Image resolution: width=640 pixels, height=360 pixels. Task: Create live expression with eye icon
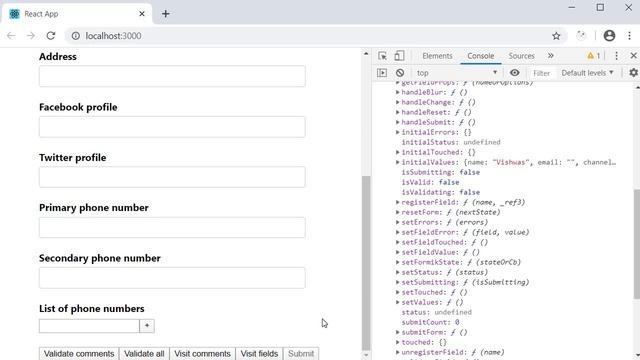[x=515, y=73]
